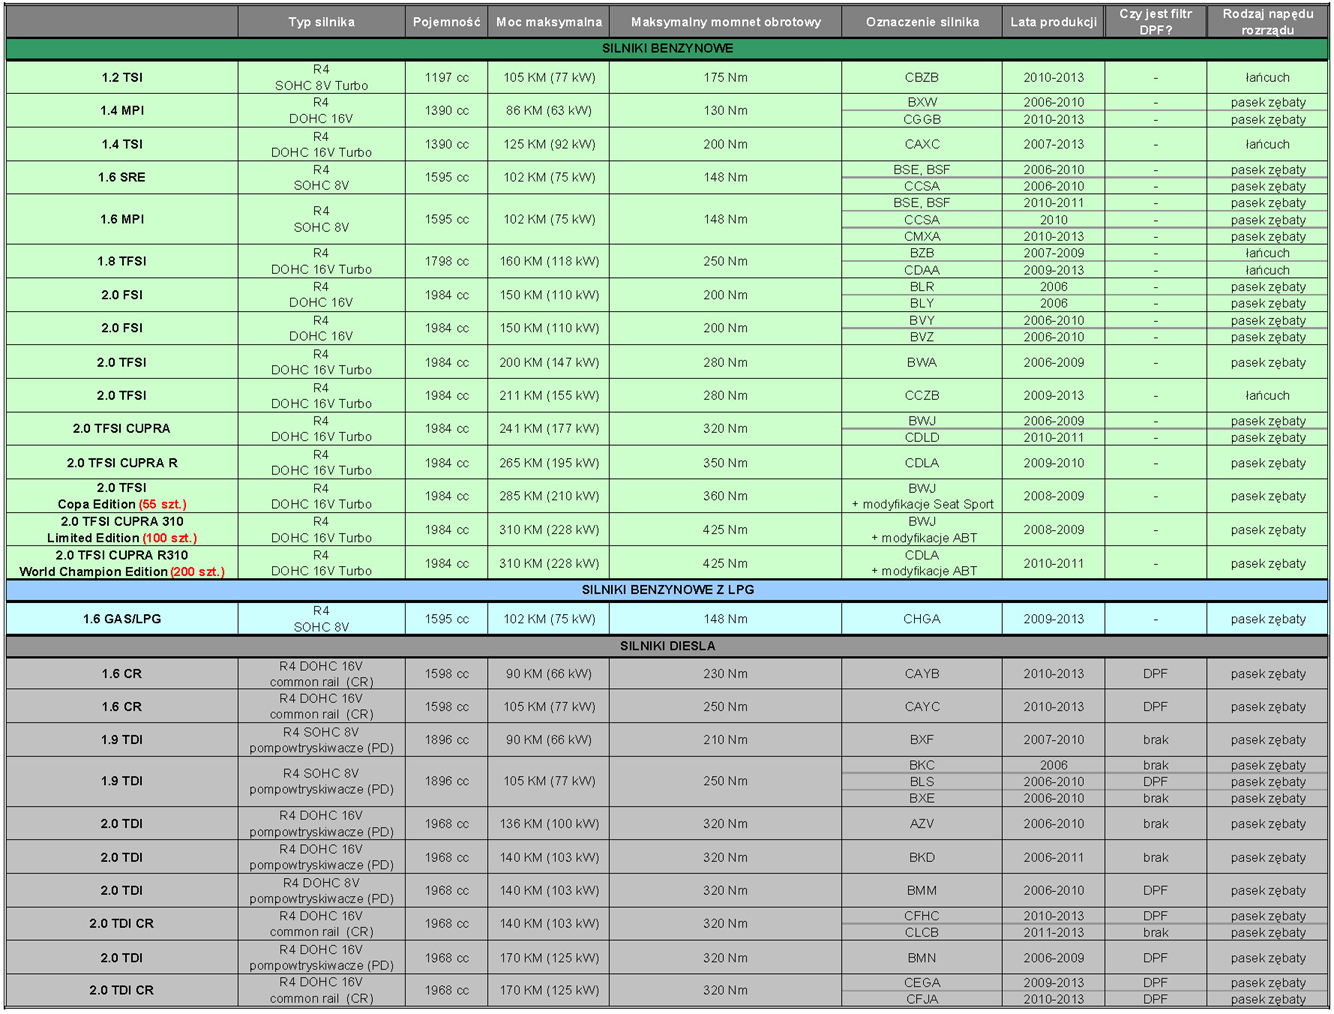Viewport: 1334px width, 1014px height.
Task: Click the Oznaczenie silnika column header
Action: [x=921, y=22]
